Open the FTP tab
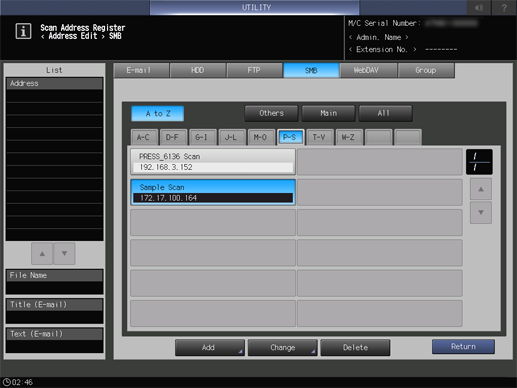The image size is (517, 388). point(254,70)
